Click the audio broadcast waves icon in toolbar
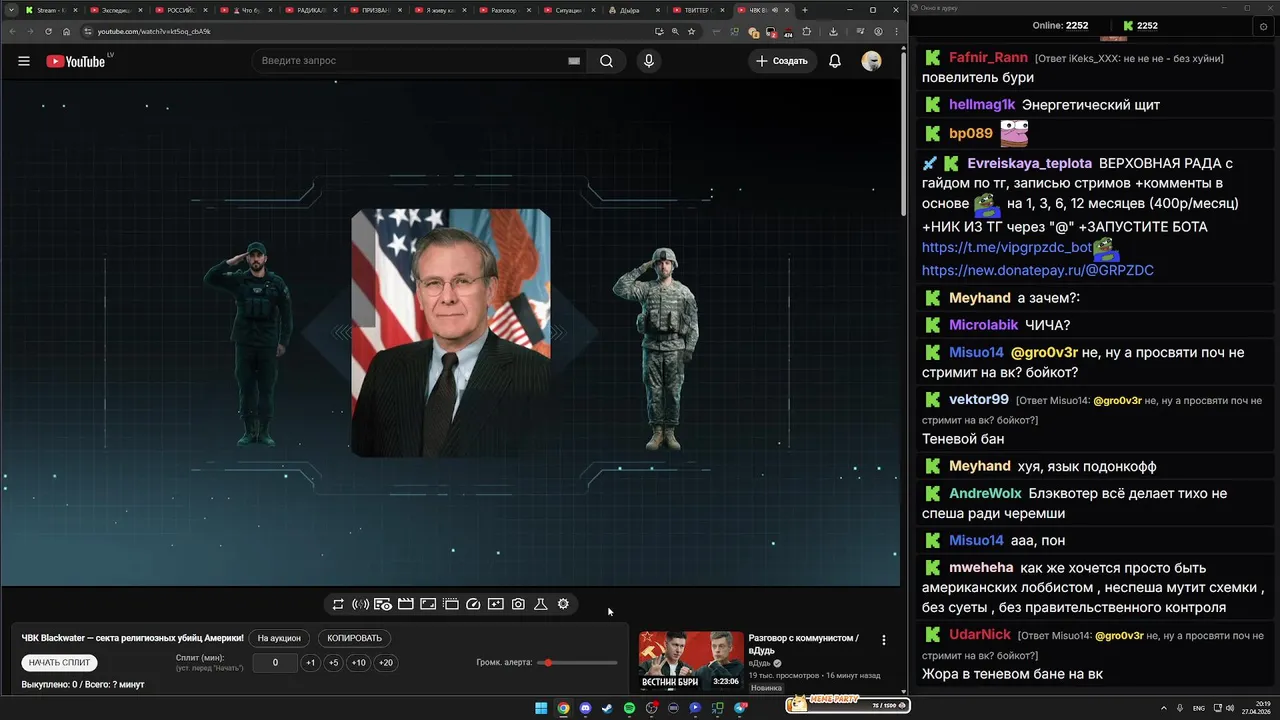This screenshot has height=720, width=1280. click(361, 604)
